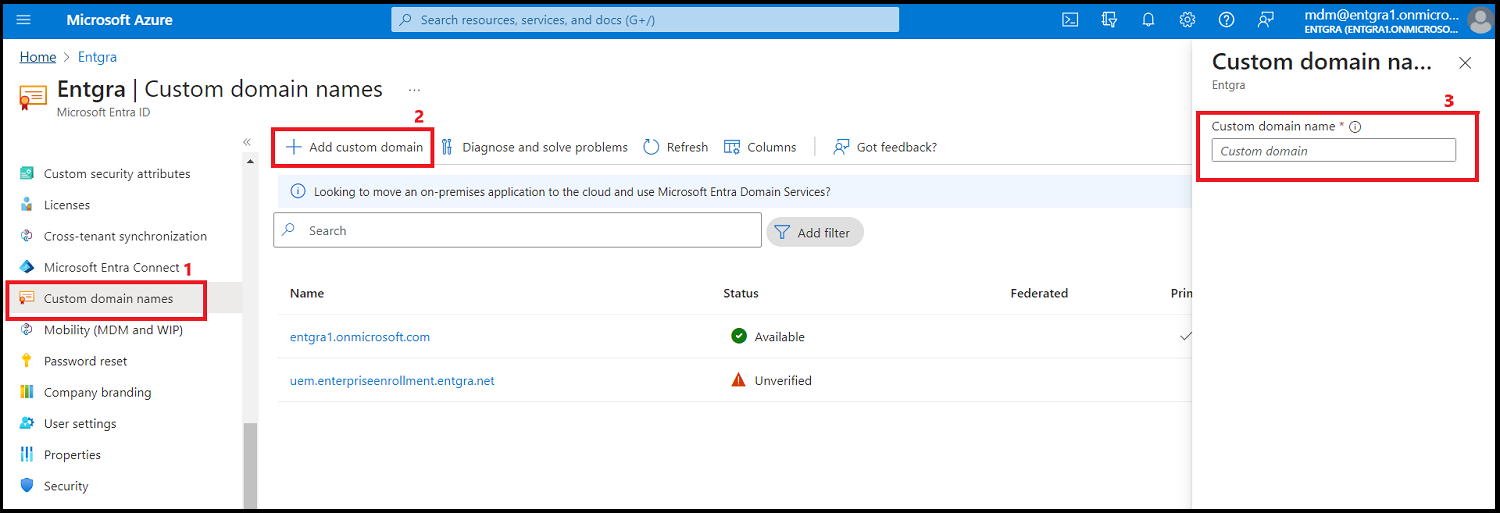Open Licenses in the sidebar

tap(67, 205)
